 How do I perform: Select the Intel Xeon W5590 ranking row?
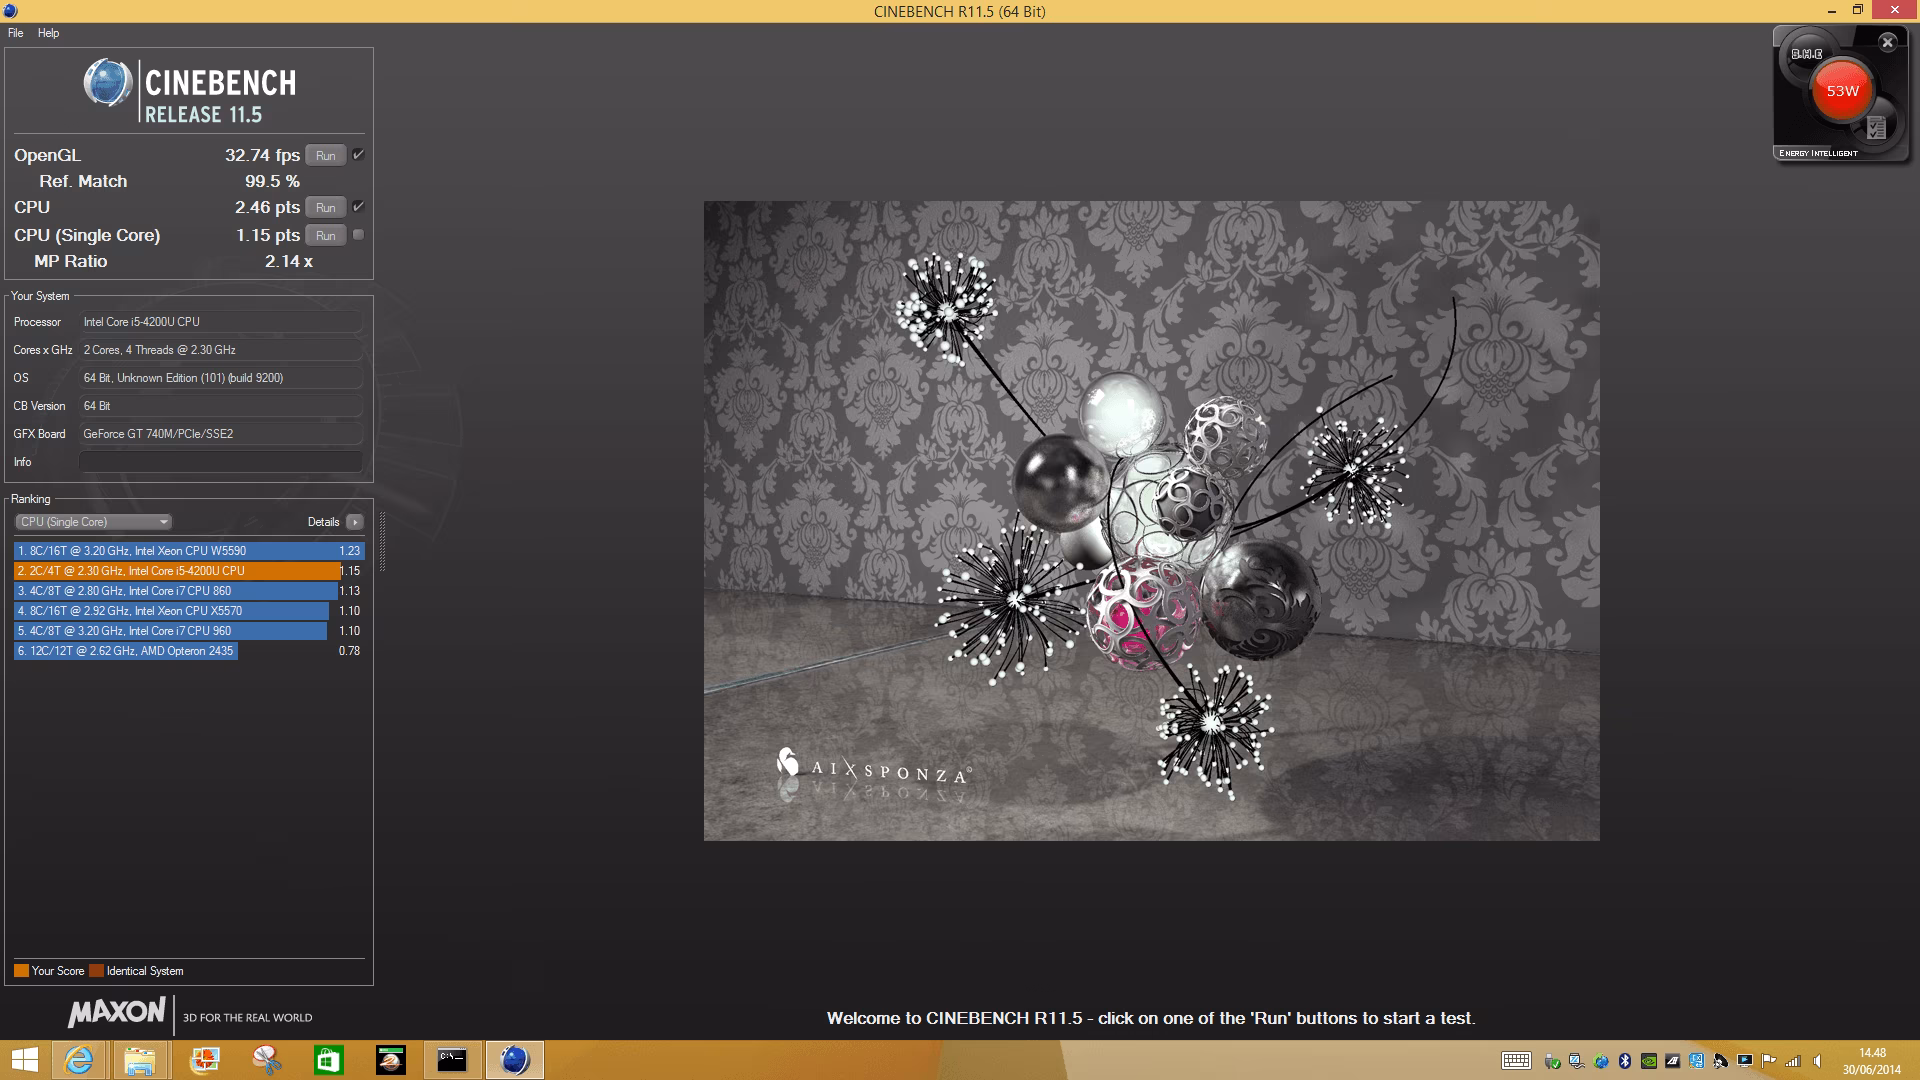coord(189,551)
